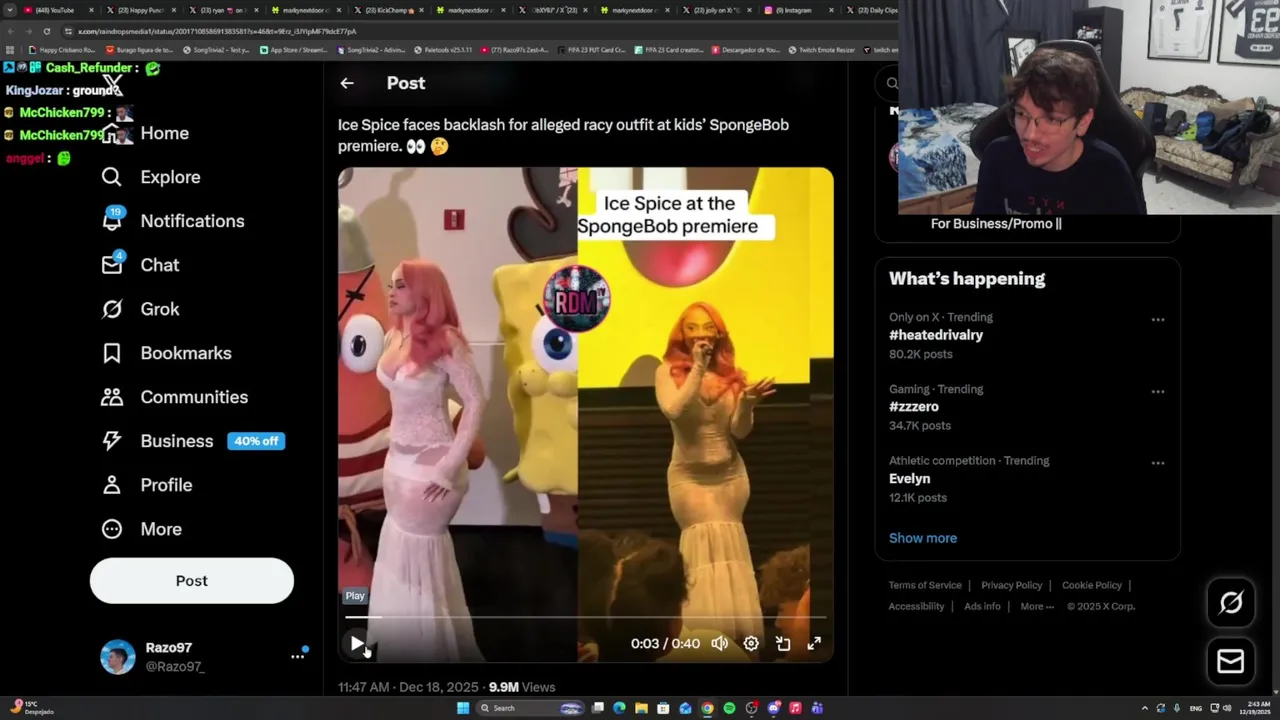Click the Explore magnifier icon
Screen dimensions: 1280x720
tap(111, 177)
